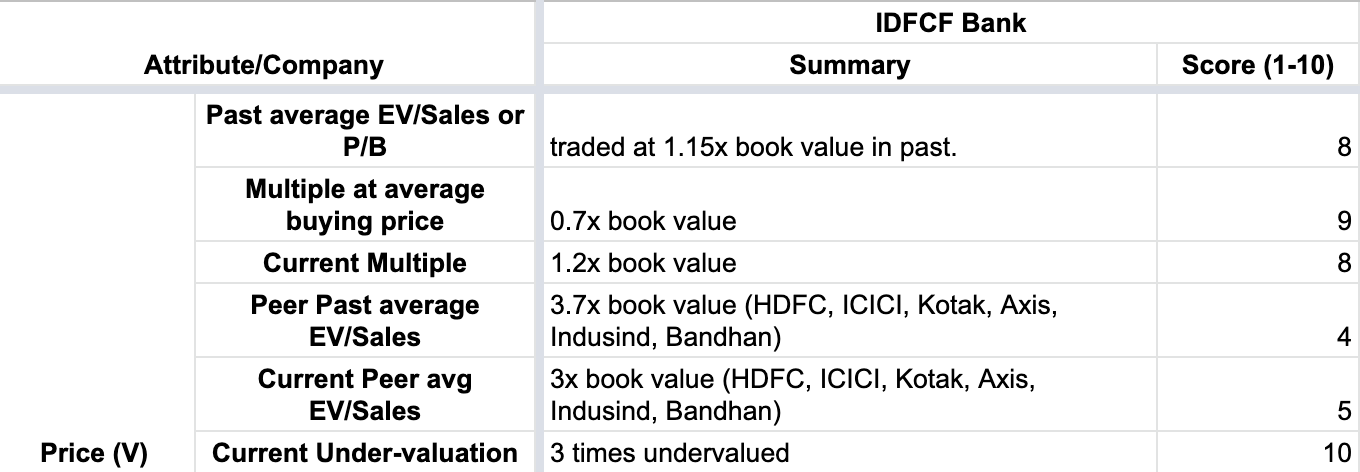The width and height of the screenshot is (1360, 472).
Task: Select the Score (1-10) column header
Action: coord(1257,66)
